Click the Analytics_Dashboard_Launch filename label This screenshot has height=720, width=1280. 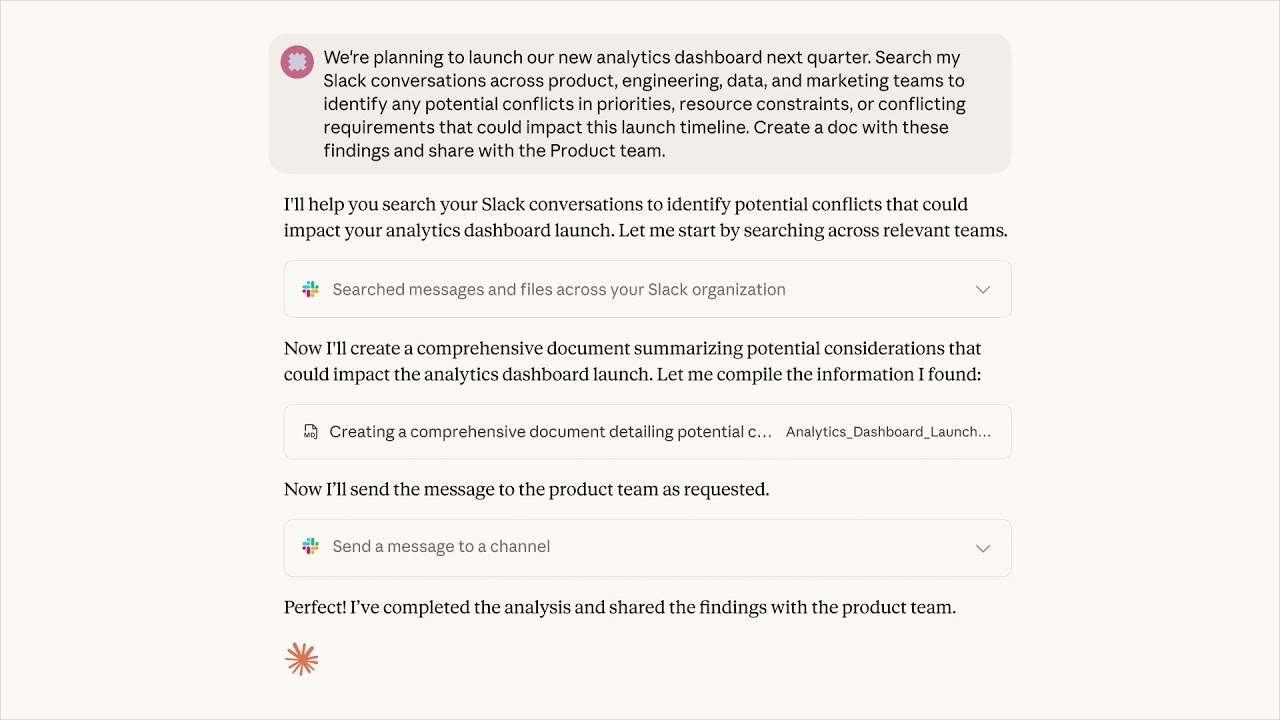click(x=888, y=432)
